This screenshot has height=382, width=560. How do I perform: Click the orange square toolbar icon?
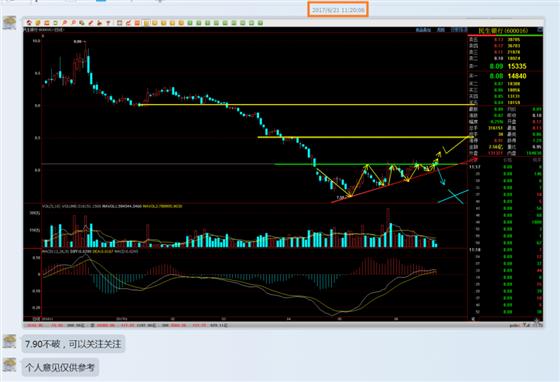[137, 23]
